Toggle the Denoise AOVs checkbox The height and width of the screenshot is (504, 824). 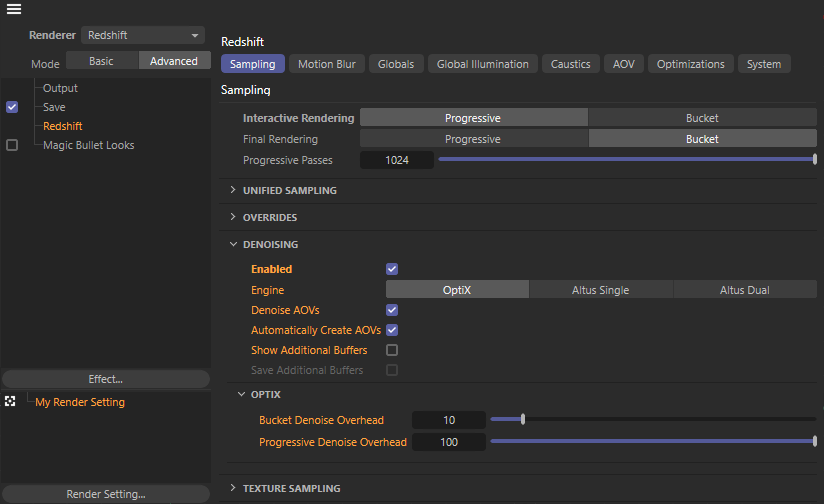click(x=392, y=310)
